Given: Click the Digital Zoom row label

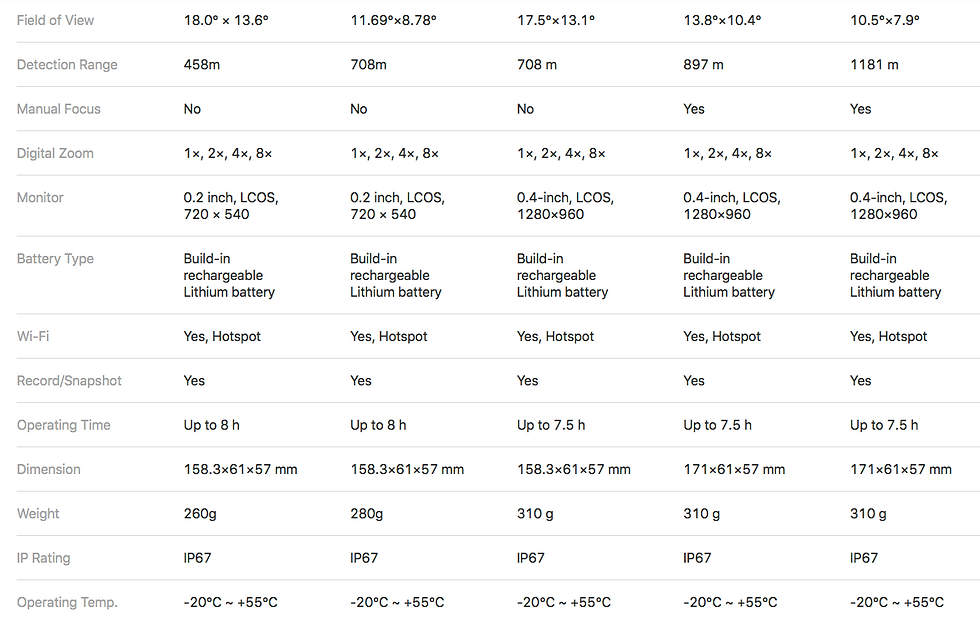Looking at the screenshot, I should click(55, 153).
